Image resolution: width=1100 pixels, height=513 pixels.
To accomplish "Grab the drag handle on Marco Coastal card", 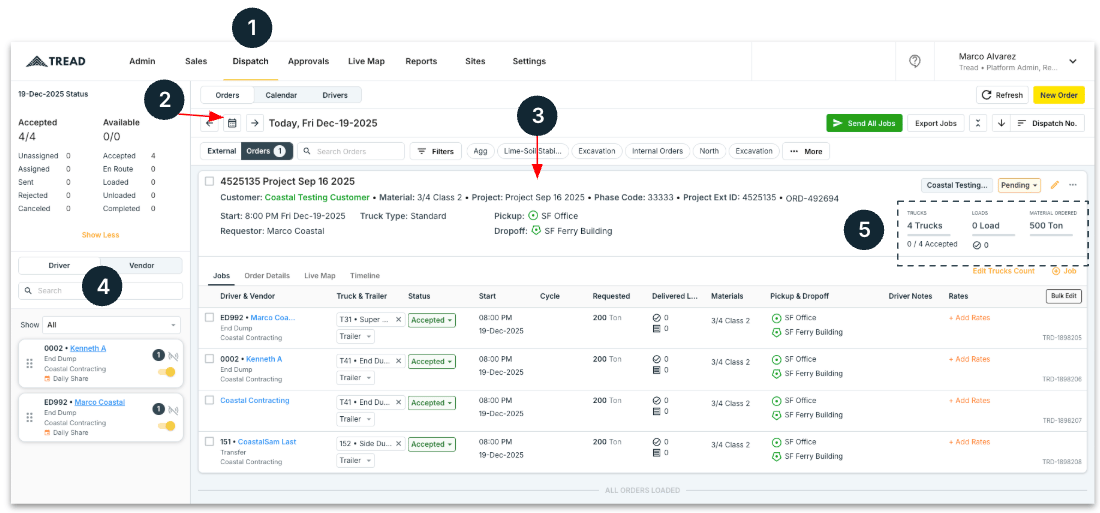I will [x=29, y=418].
